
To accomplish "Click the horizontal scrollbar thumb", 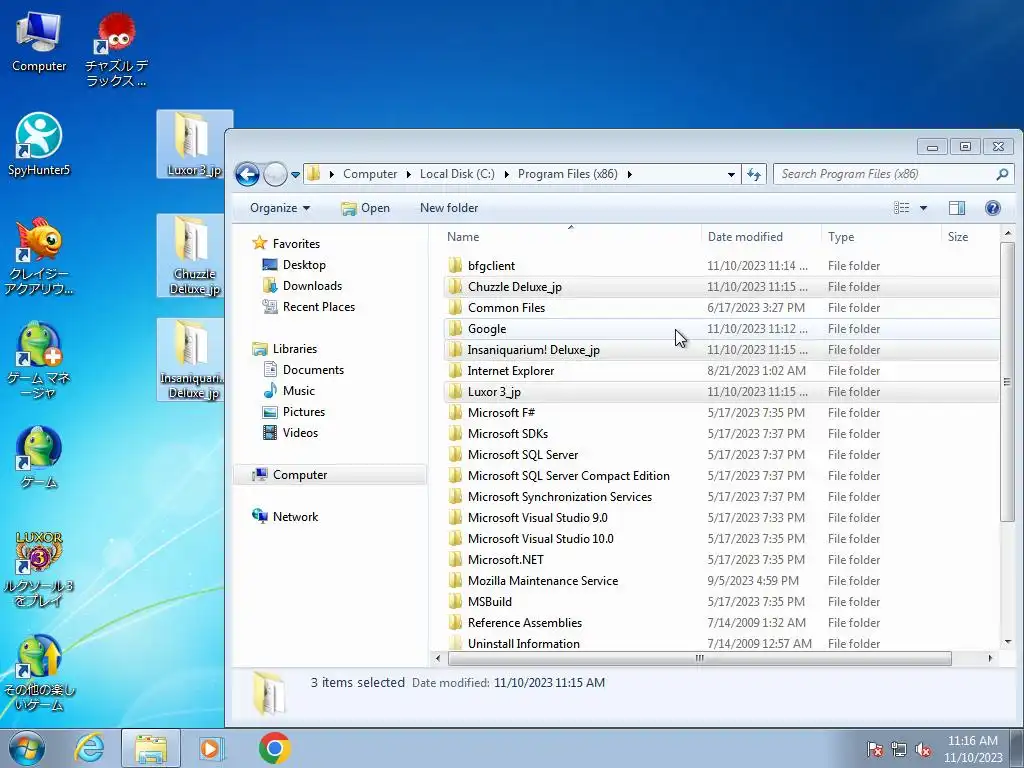I will (x=699, y=658).
